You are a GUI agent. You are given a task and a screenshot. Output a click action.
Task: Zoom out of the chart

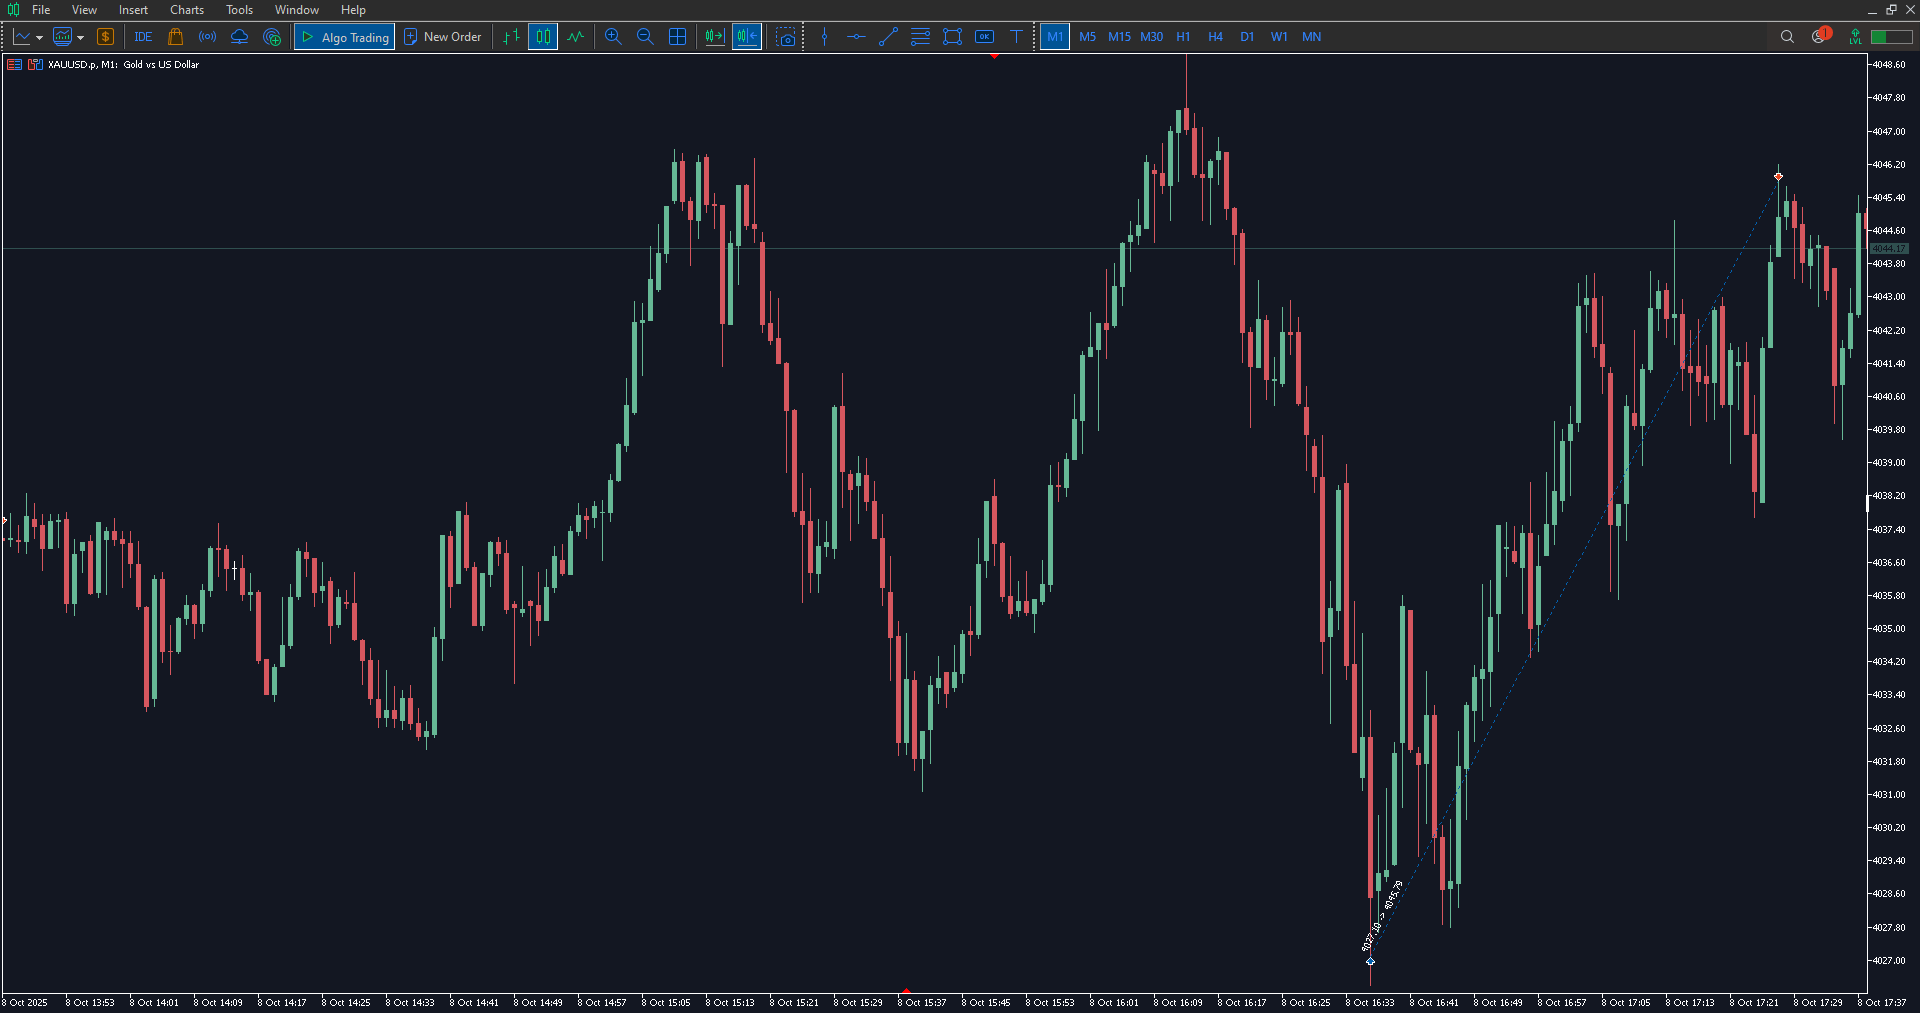645,37
